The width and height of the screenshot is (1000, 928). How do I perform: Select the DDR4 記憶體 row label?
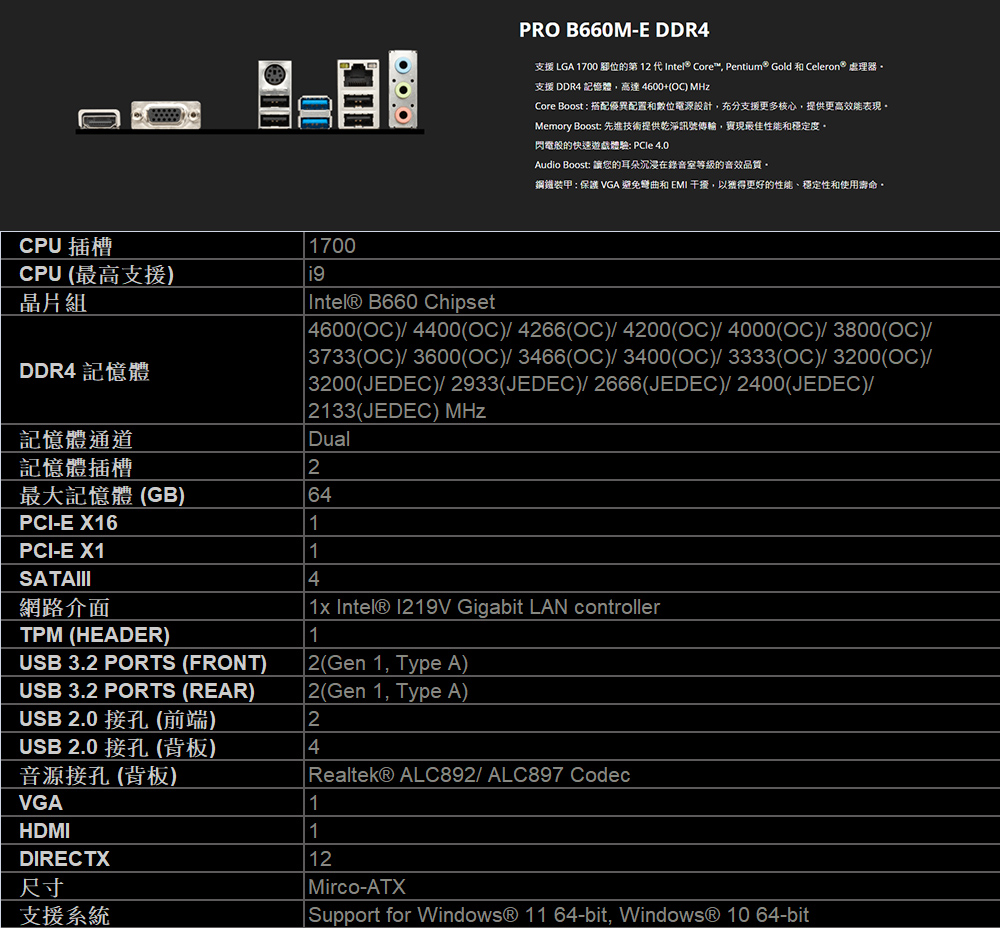tap(85, 371)
